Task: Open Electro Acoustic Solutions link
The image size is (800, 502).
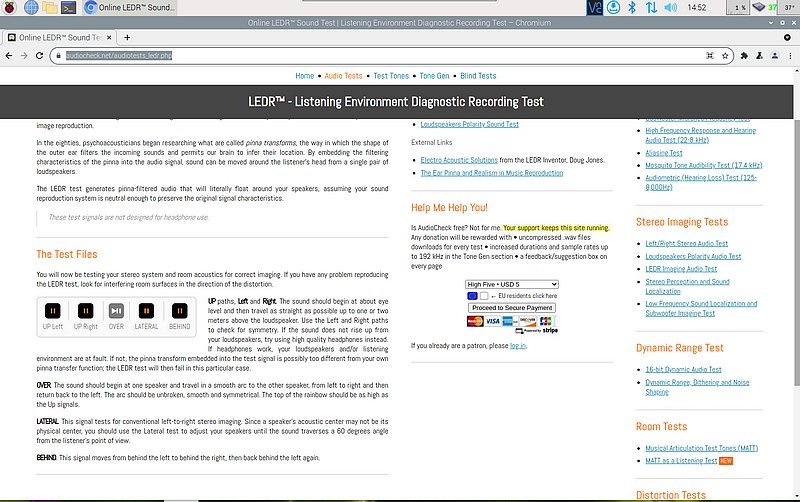Action: click(459, 160)
